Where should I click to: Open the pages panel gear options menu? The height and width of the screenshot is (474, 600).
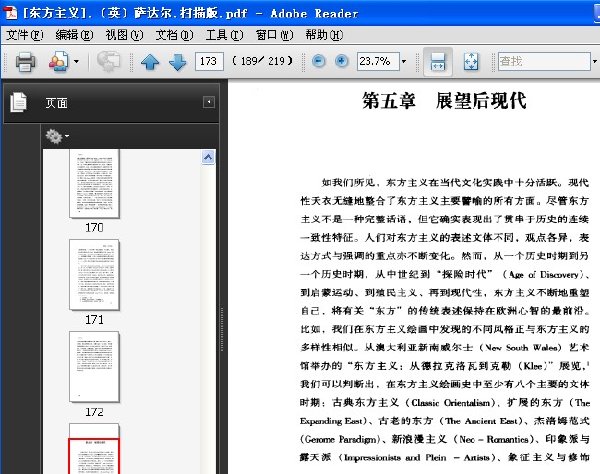[x=57, y=136]
